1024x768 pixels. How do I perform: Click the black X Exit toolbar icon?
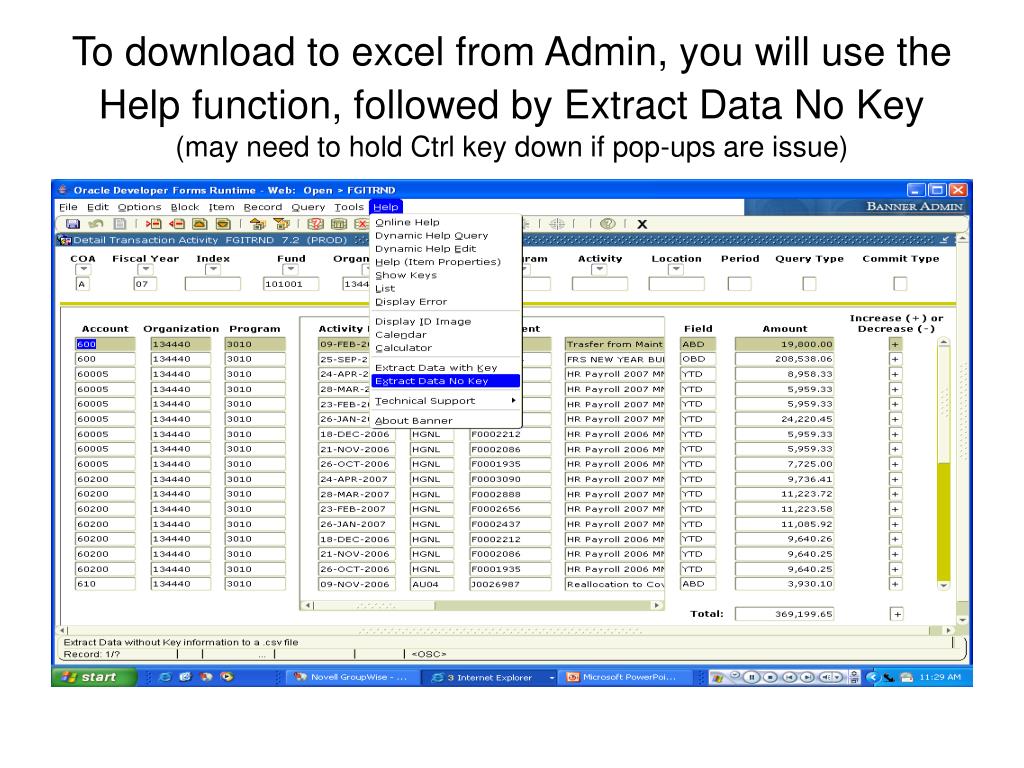coord(642,224)
